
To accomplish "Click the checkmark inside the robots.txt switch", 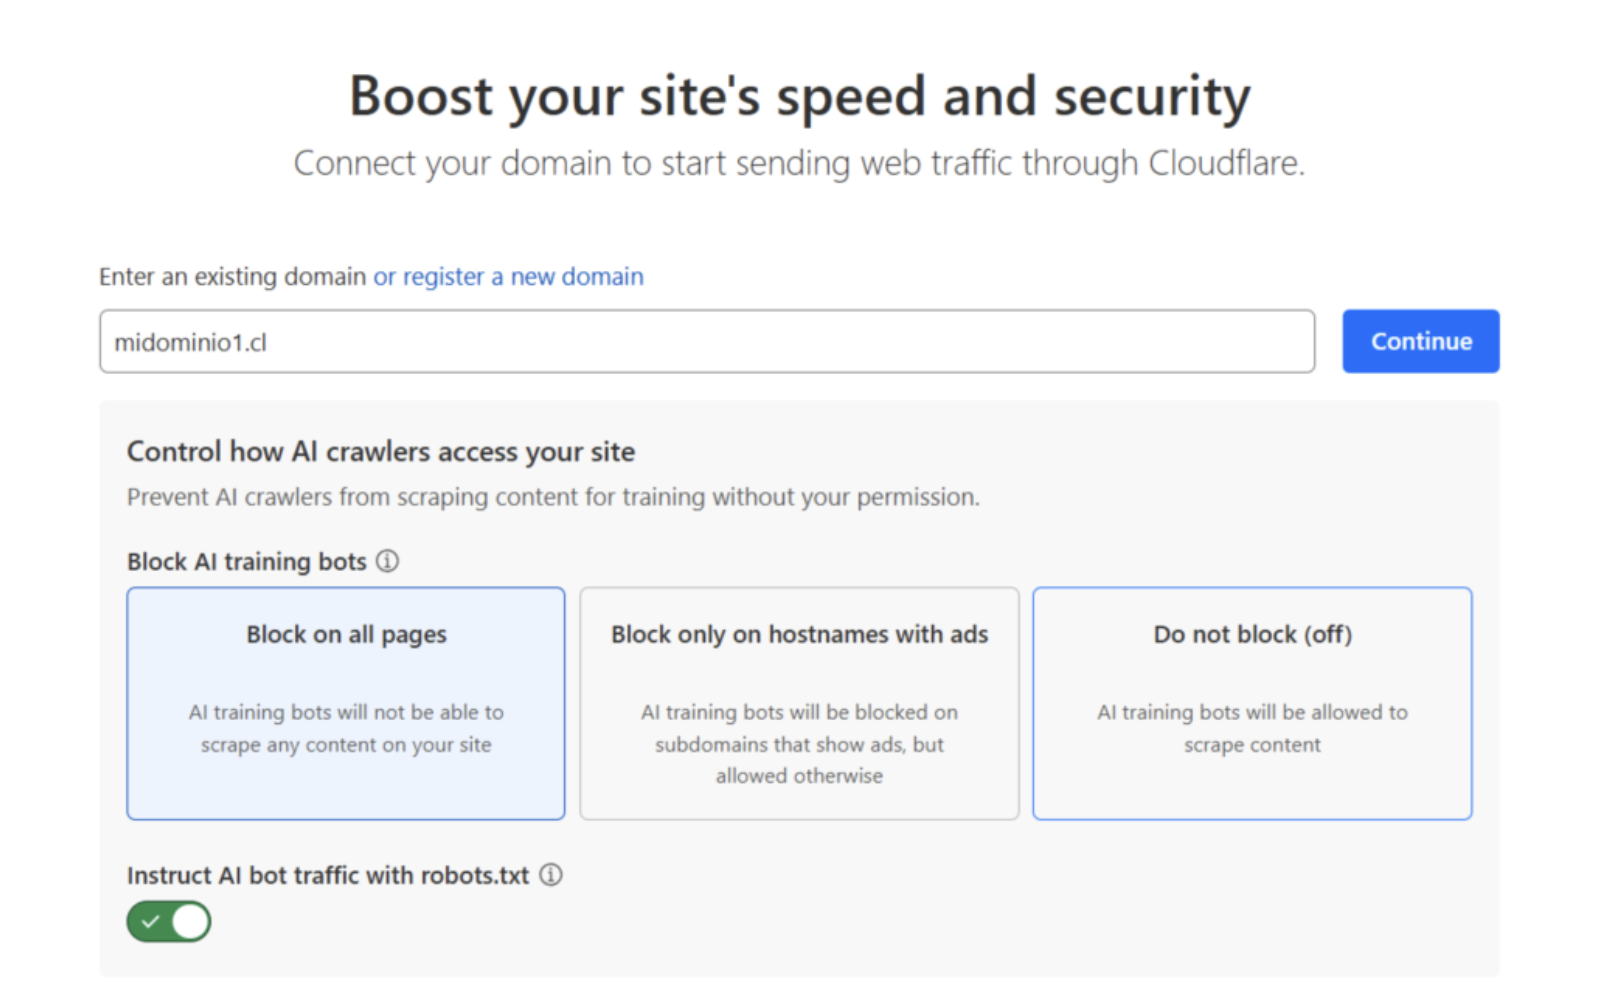I will [150, 922].
